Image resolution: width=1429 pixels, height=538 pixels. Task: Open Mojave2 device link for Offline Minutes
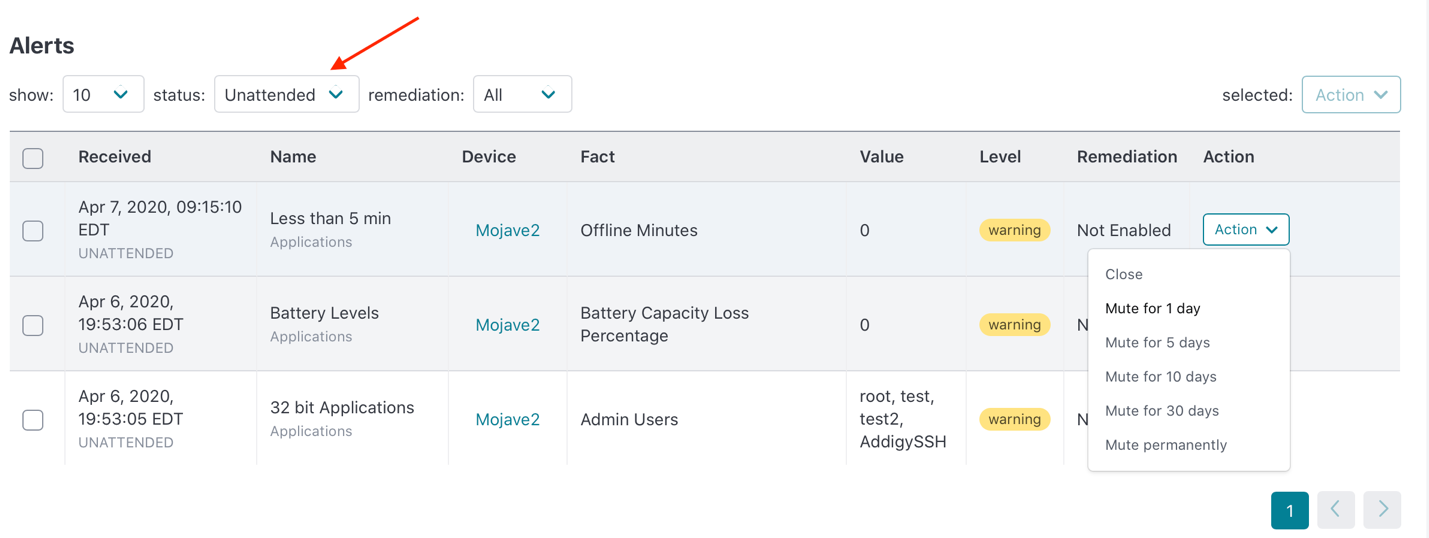point(507,230)
